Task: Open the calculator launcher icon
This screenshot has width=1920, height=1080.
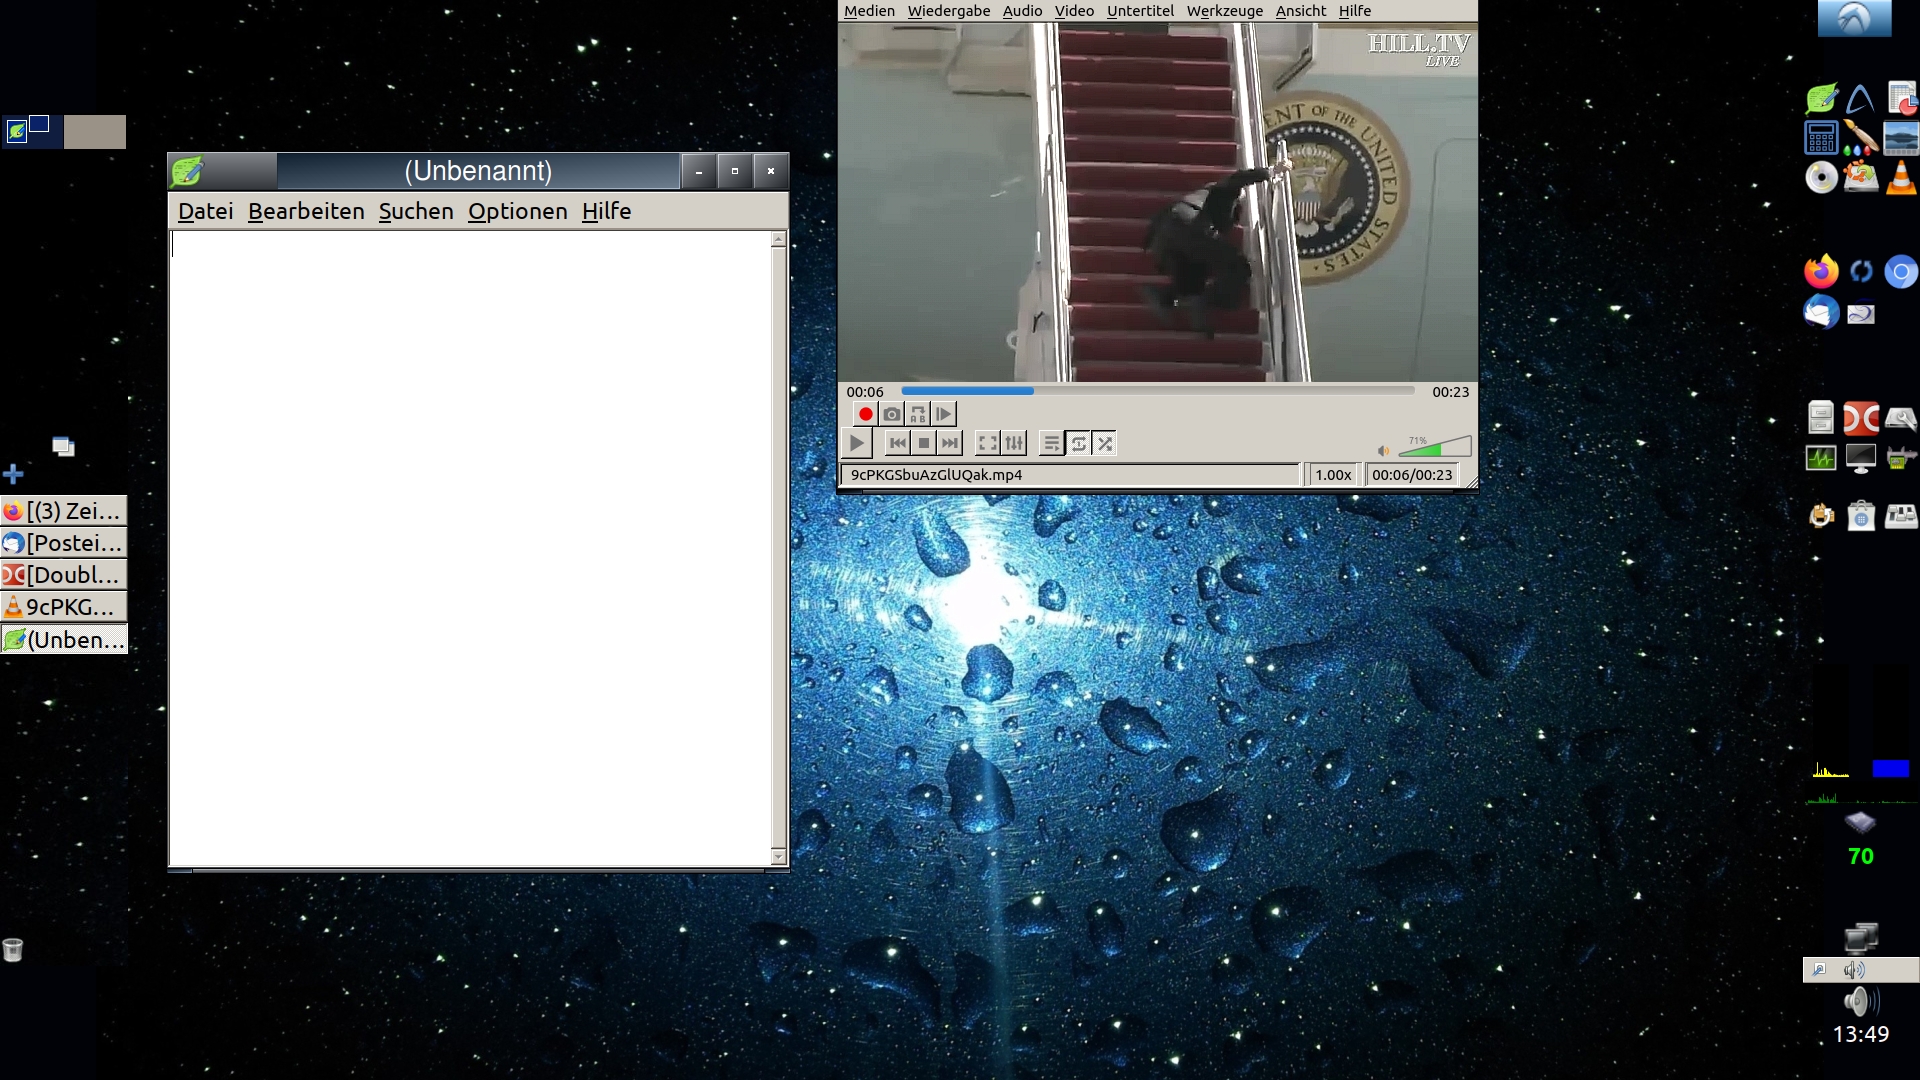Action: tap(1821, 138)
